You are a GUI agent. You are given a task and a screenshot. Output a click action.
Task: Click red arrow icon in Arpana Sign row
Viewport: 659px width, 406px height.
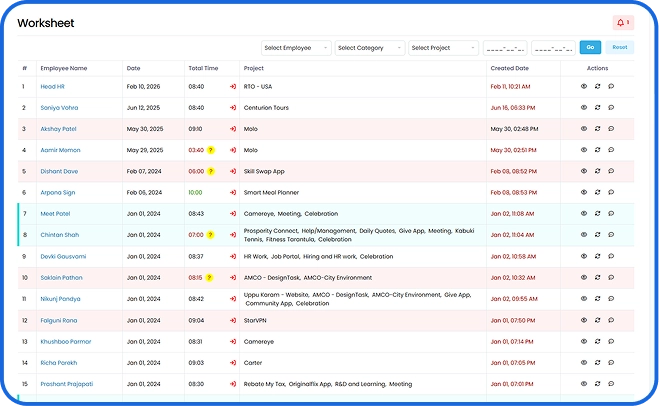click(x=233, y=192)
